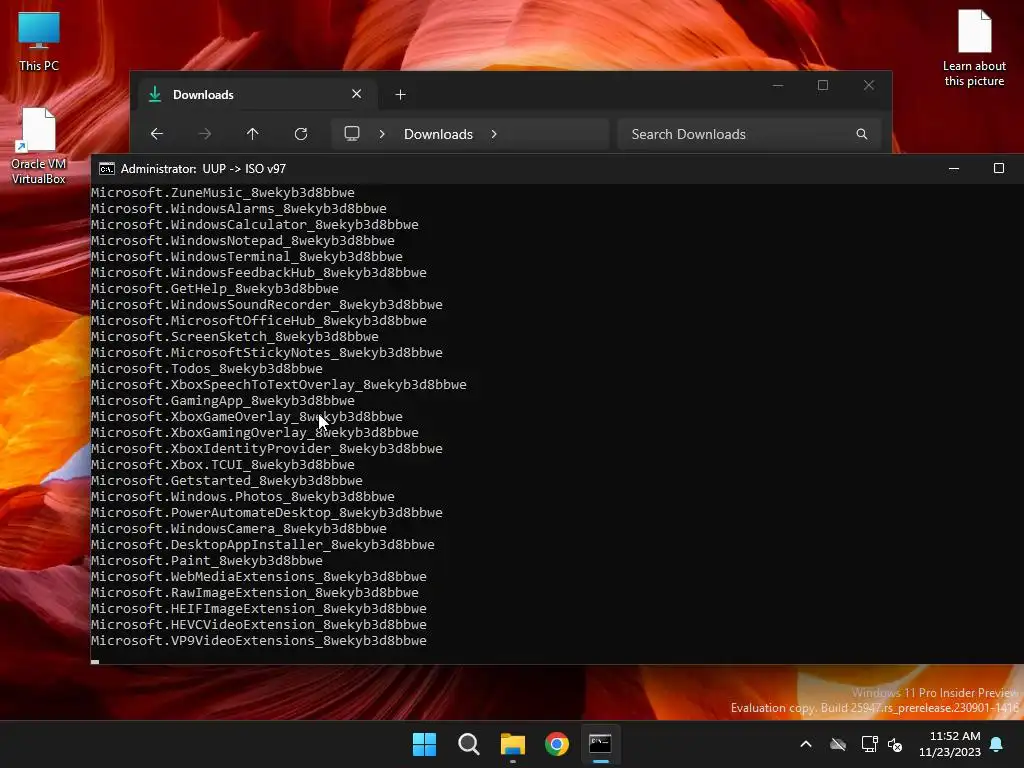The height and width of the screenshot is (768, 1024).
Task: Click the Microsoft.WindowsFeedbackHub line
Action: click(x=259, y=272)
